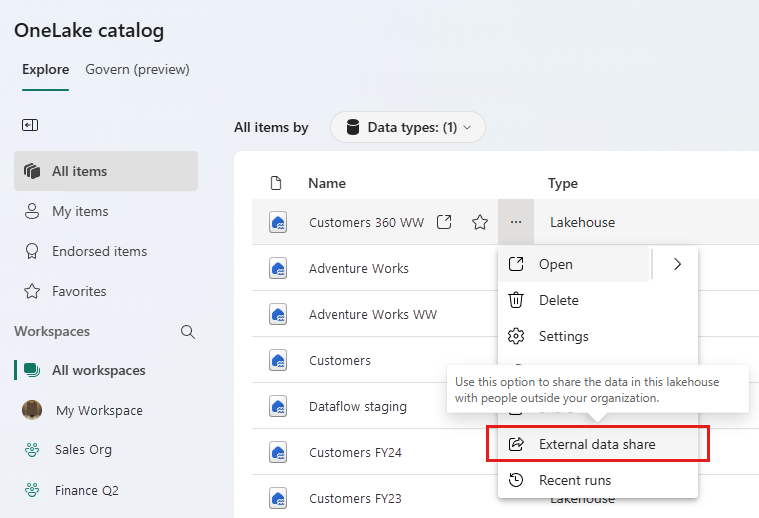759x518 pixels.
Task: Open the Dataflow staging item name
Action: point(358,407)
